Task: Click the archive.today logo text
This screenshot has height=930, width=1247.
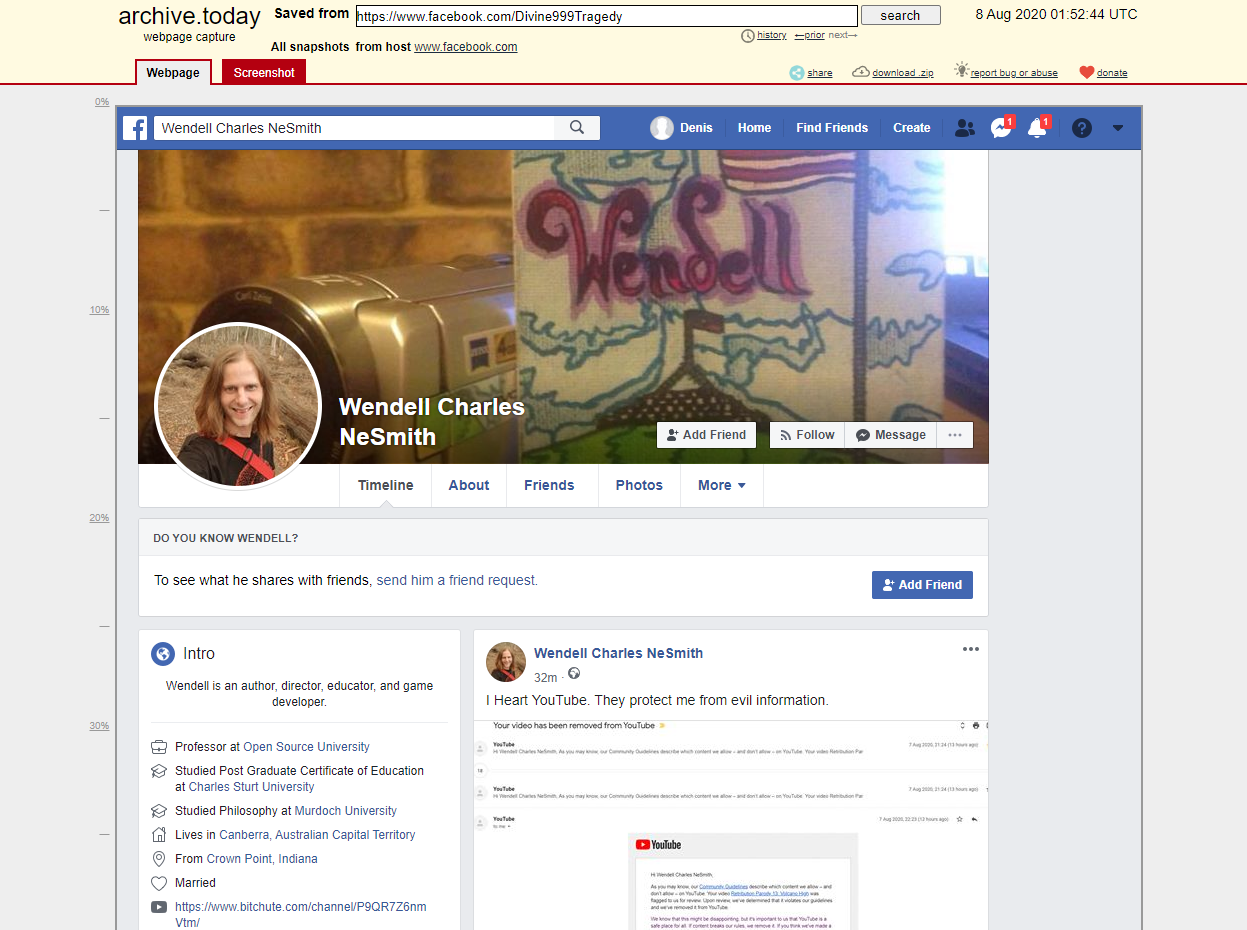Action: click(189, 16)
